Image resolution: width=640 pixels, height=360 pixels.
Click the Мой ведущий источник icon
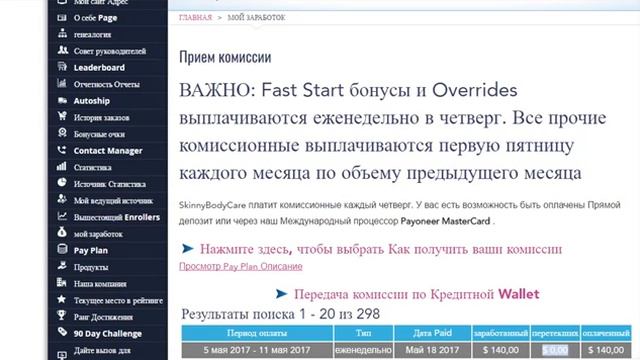[62, 199]
